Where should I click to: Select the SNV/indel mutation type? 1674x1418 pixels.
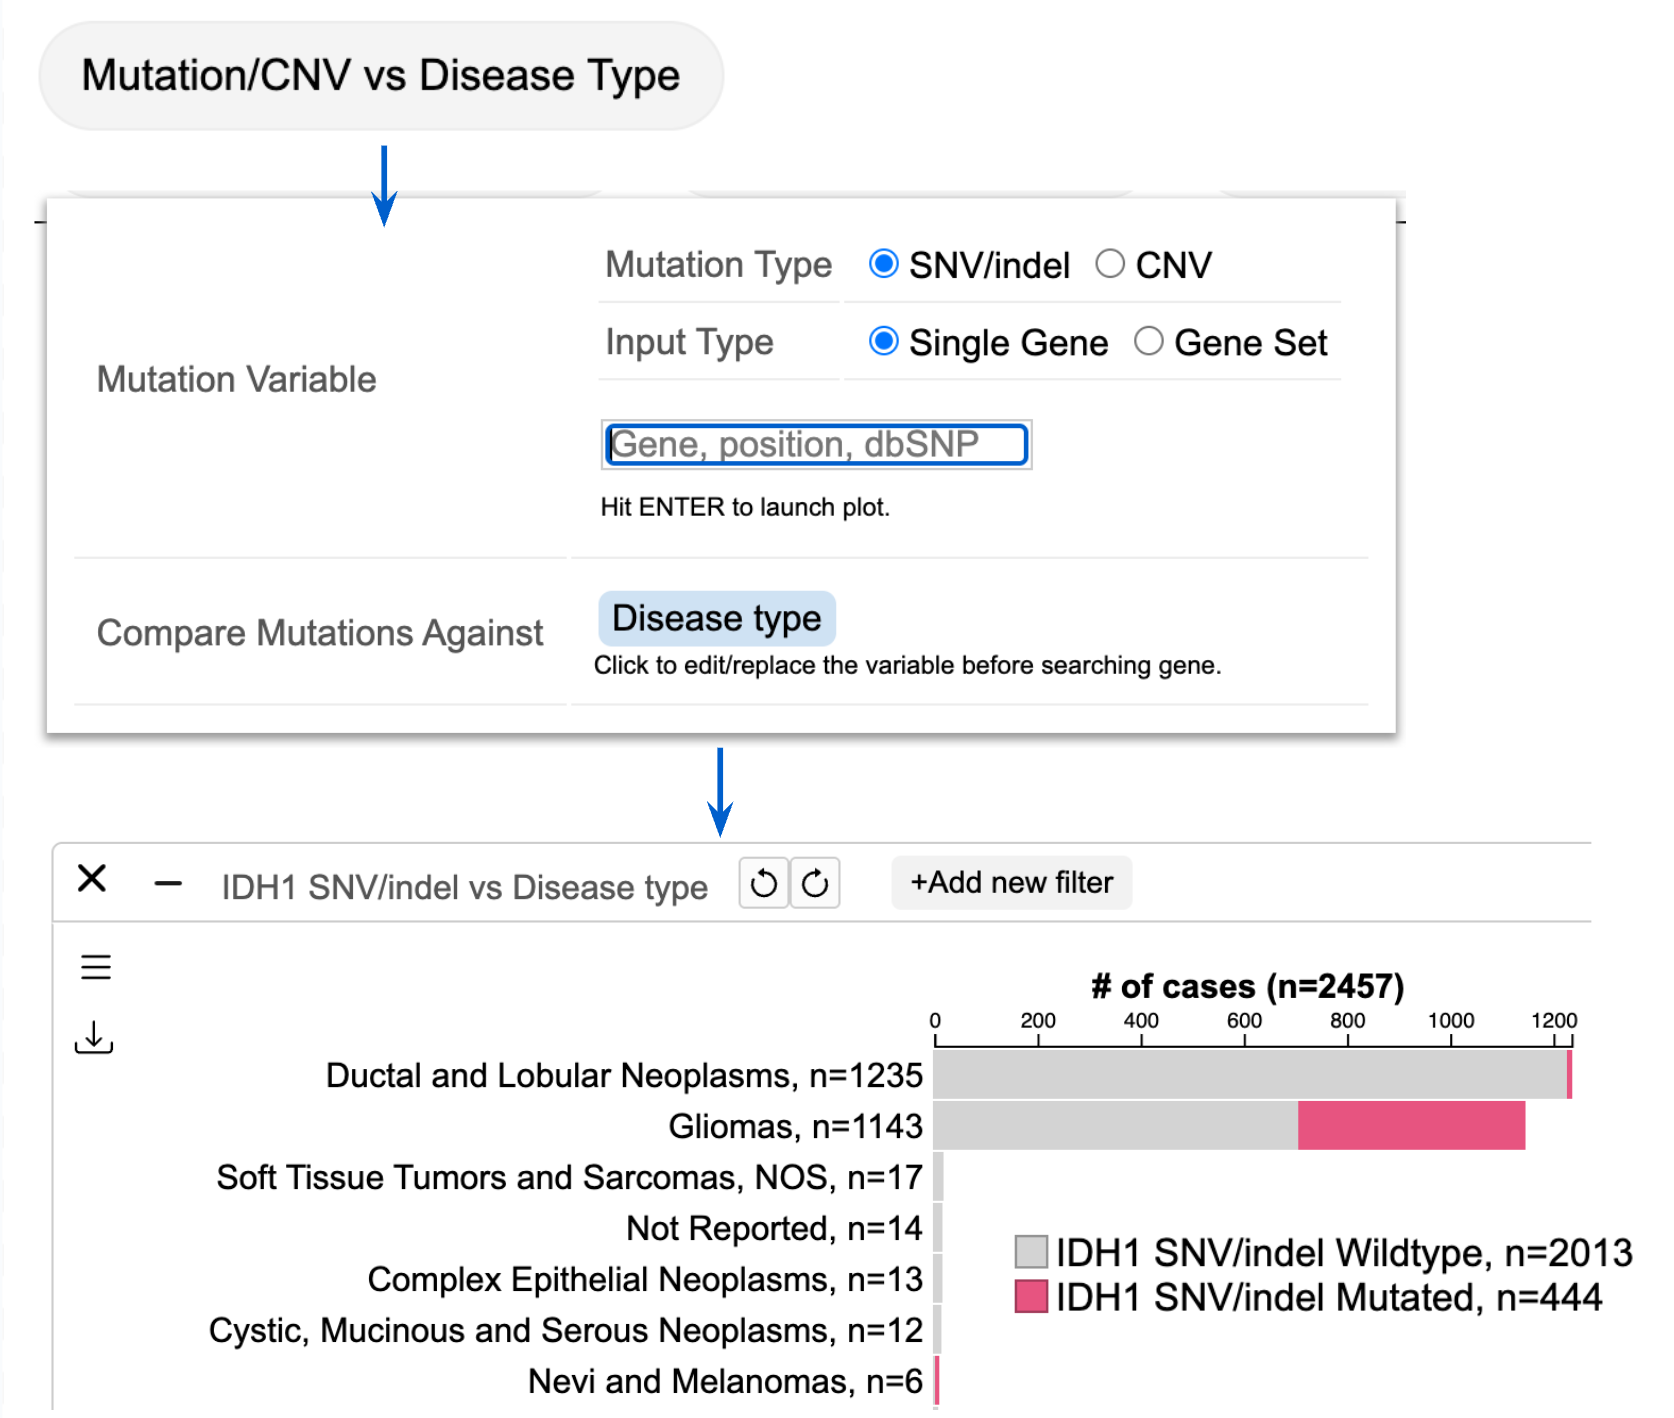coord(884,264)
